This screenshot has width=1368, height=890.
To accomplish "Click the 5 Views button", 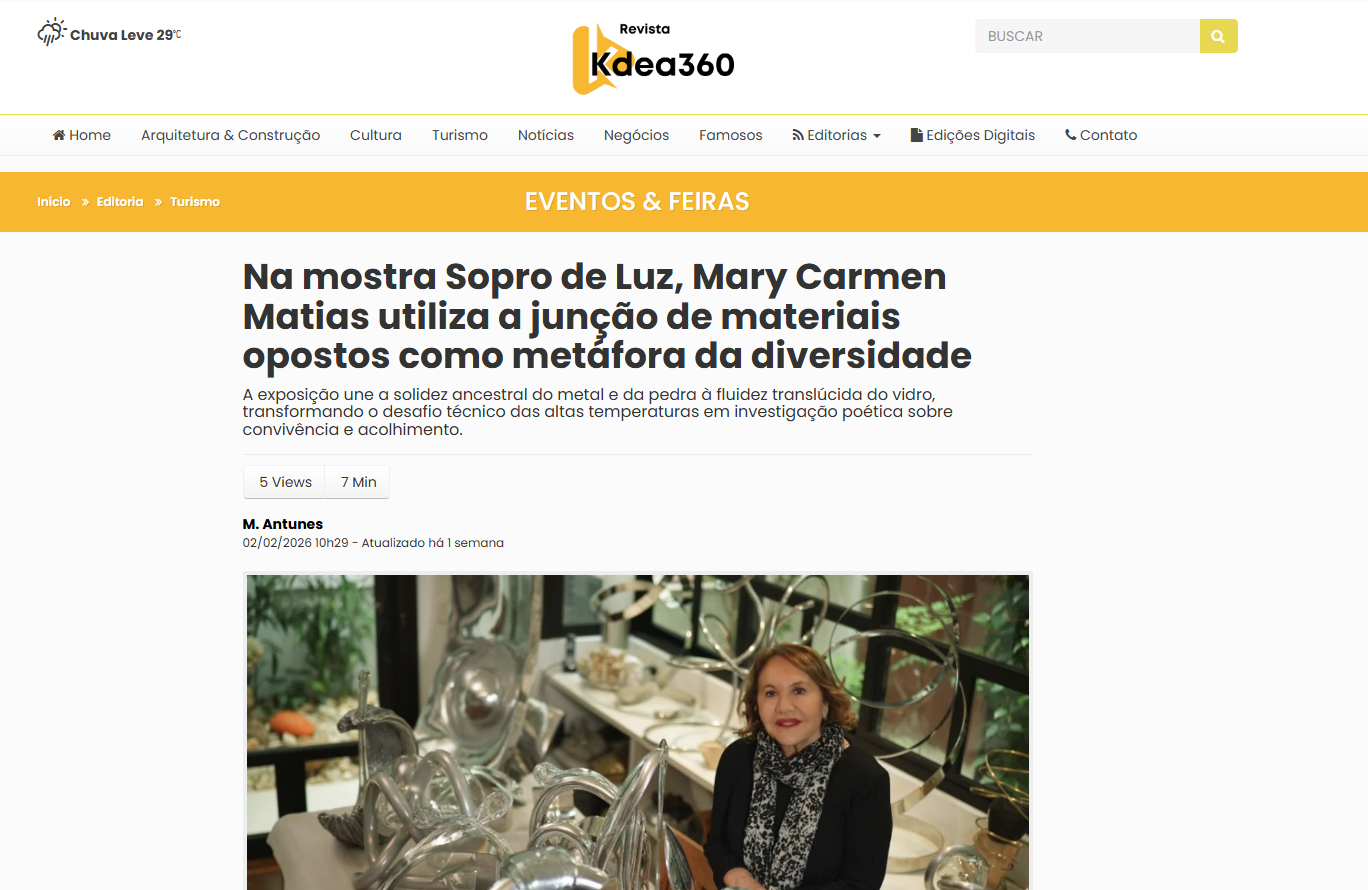I will click(285, 482).
